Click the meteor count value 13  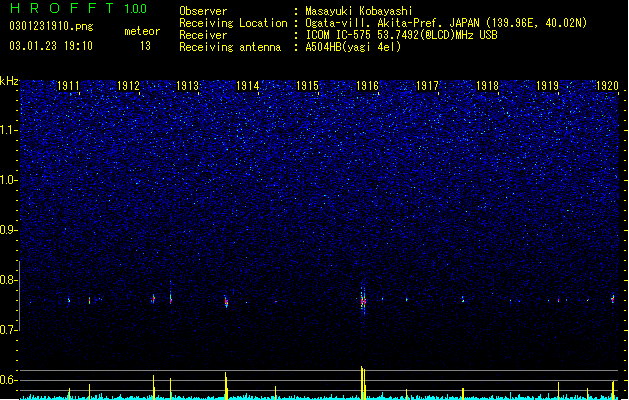point(145,46)
